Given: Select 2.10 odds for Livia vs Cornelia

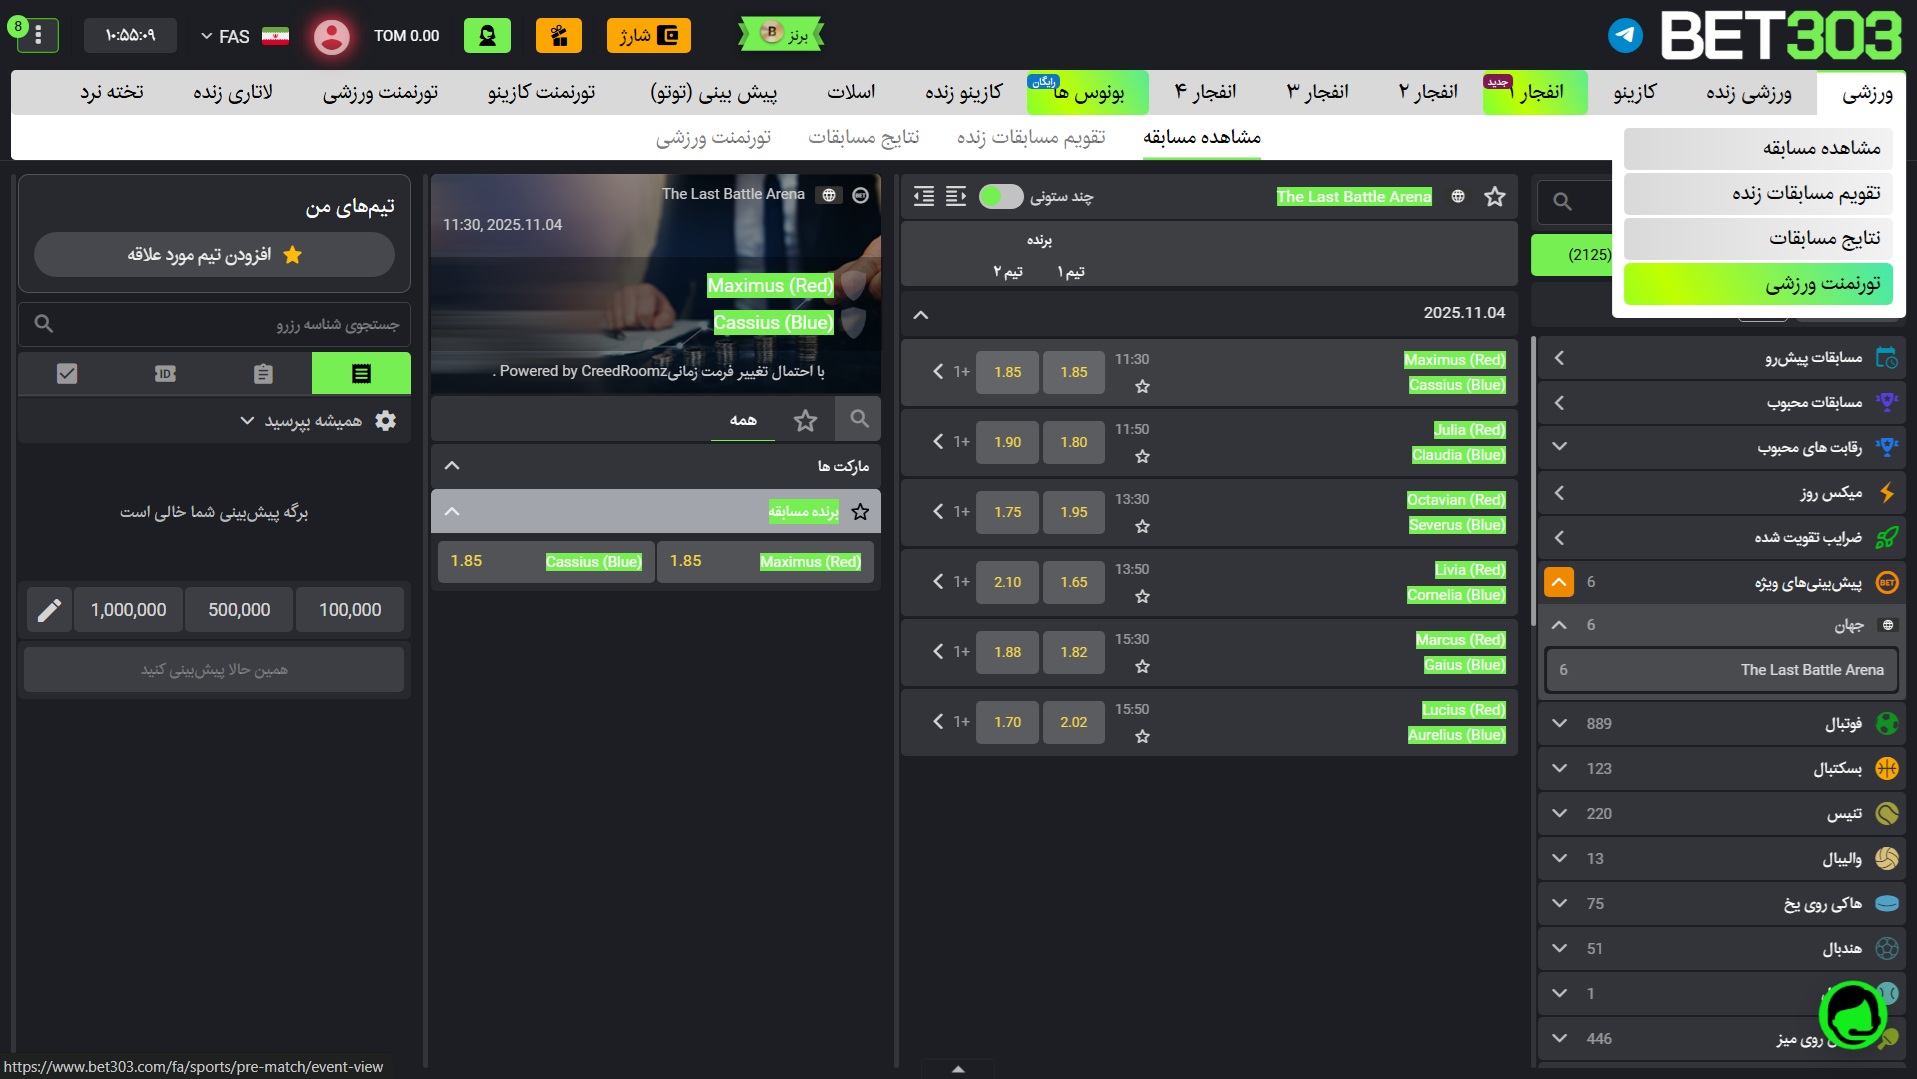Looking at the screenshot, I should click(x=1007, y=582).
